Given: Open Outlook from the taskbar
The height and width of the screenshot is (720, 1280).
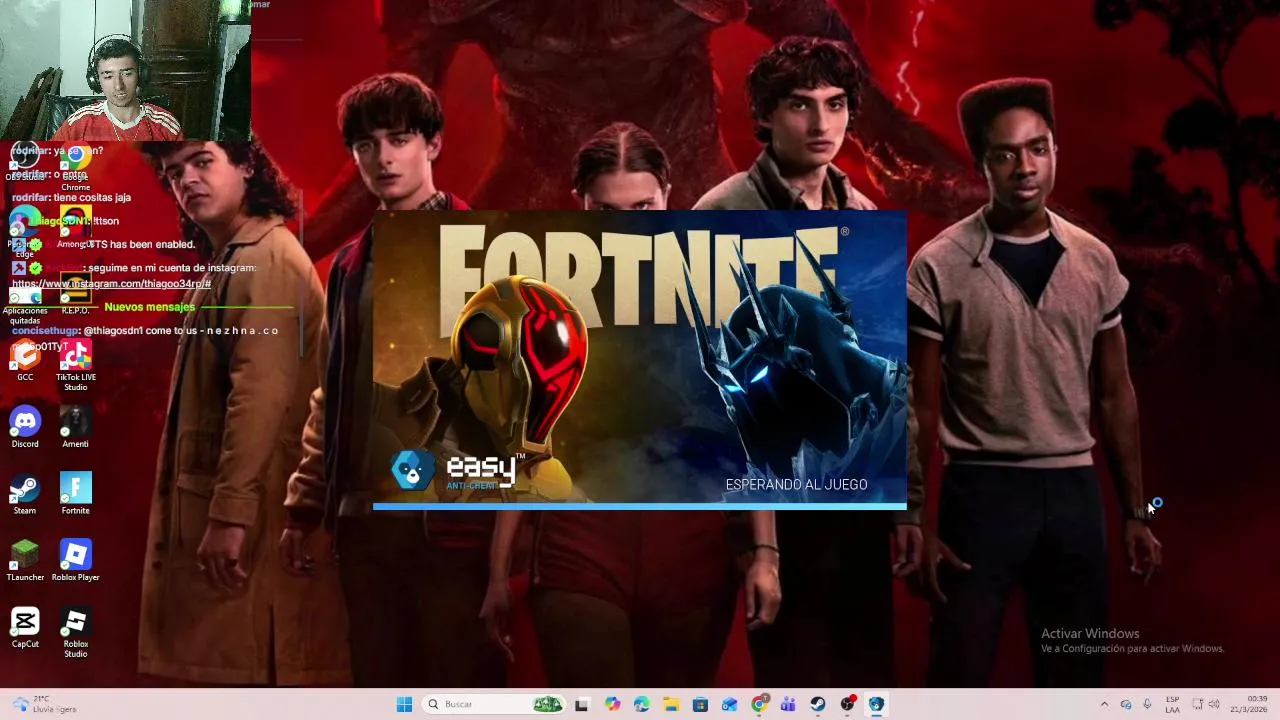Looking at the screenshot, I should pos(730,704).
